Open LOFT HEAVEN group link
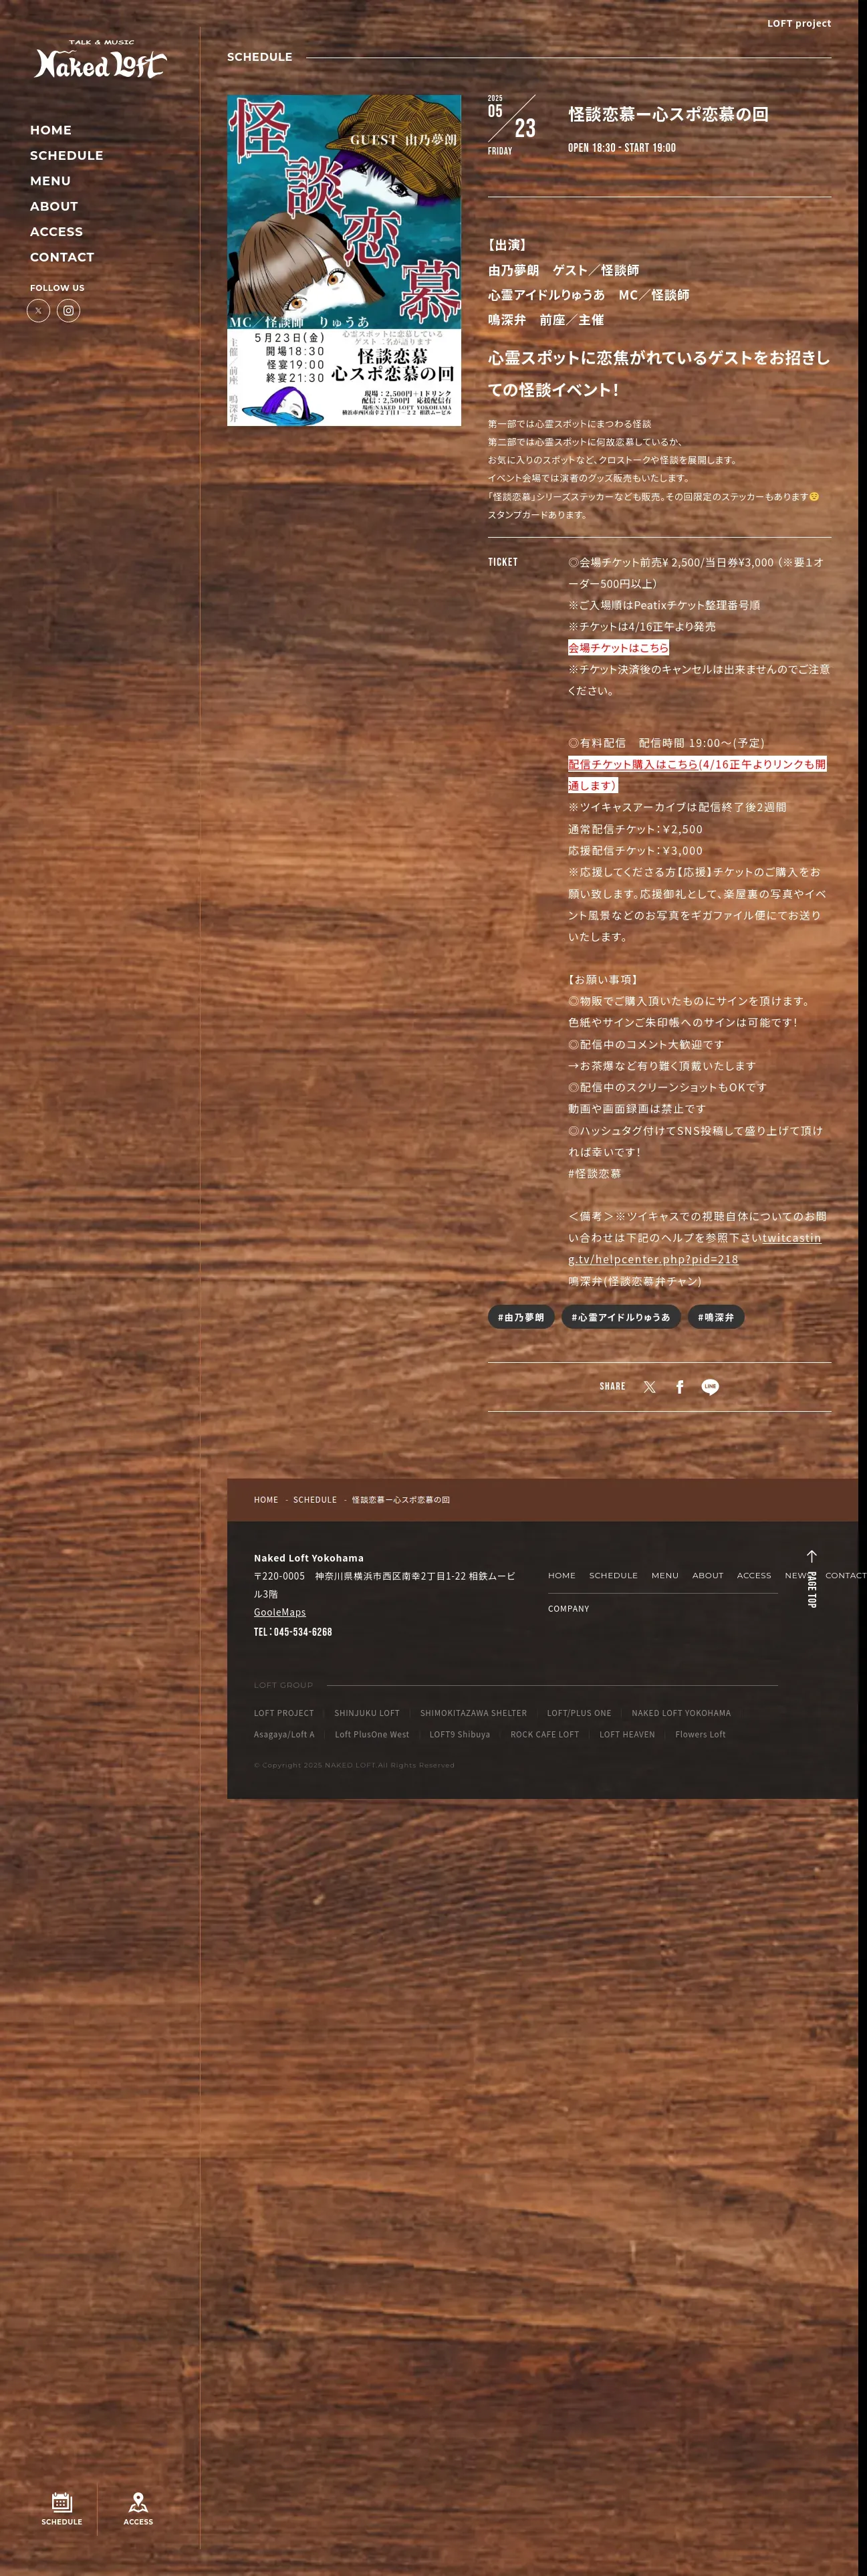The width and height of the screenshot is (867, 2576). [627, 1735]
